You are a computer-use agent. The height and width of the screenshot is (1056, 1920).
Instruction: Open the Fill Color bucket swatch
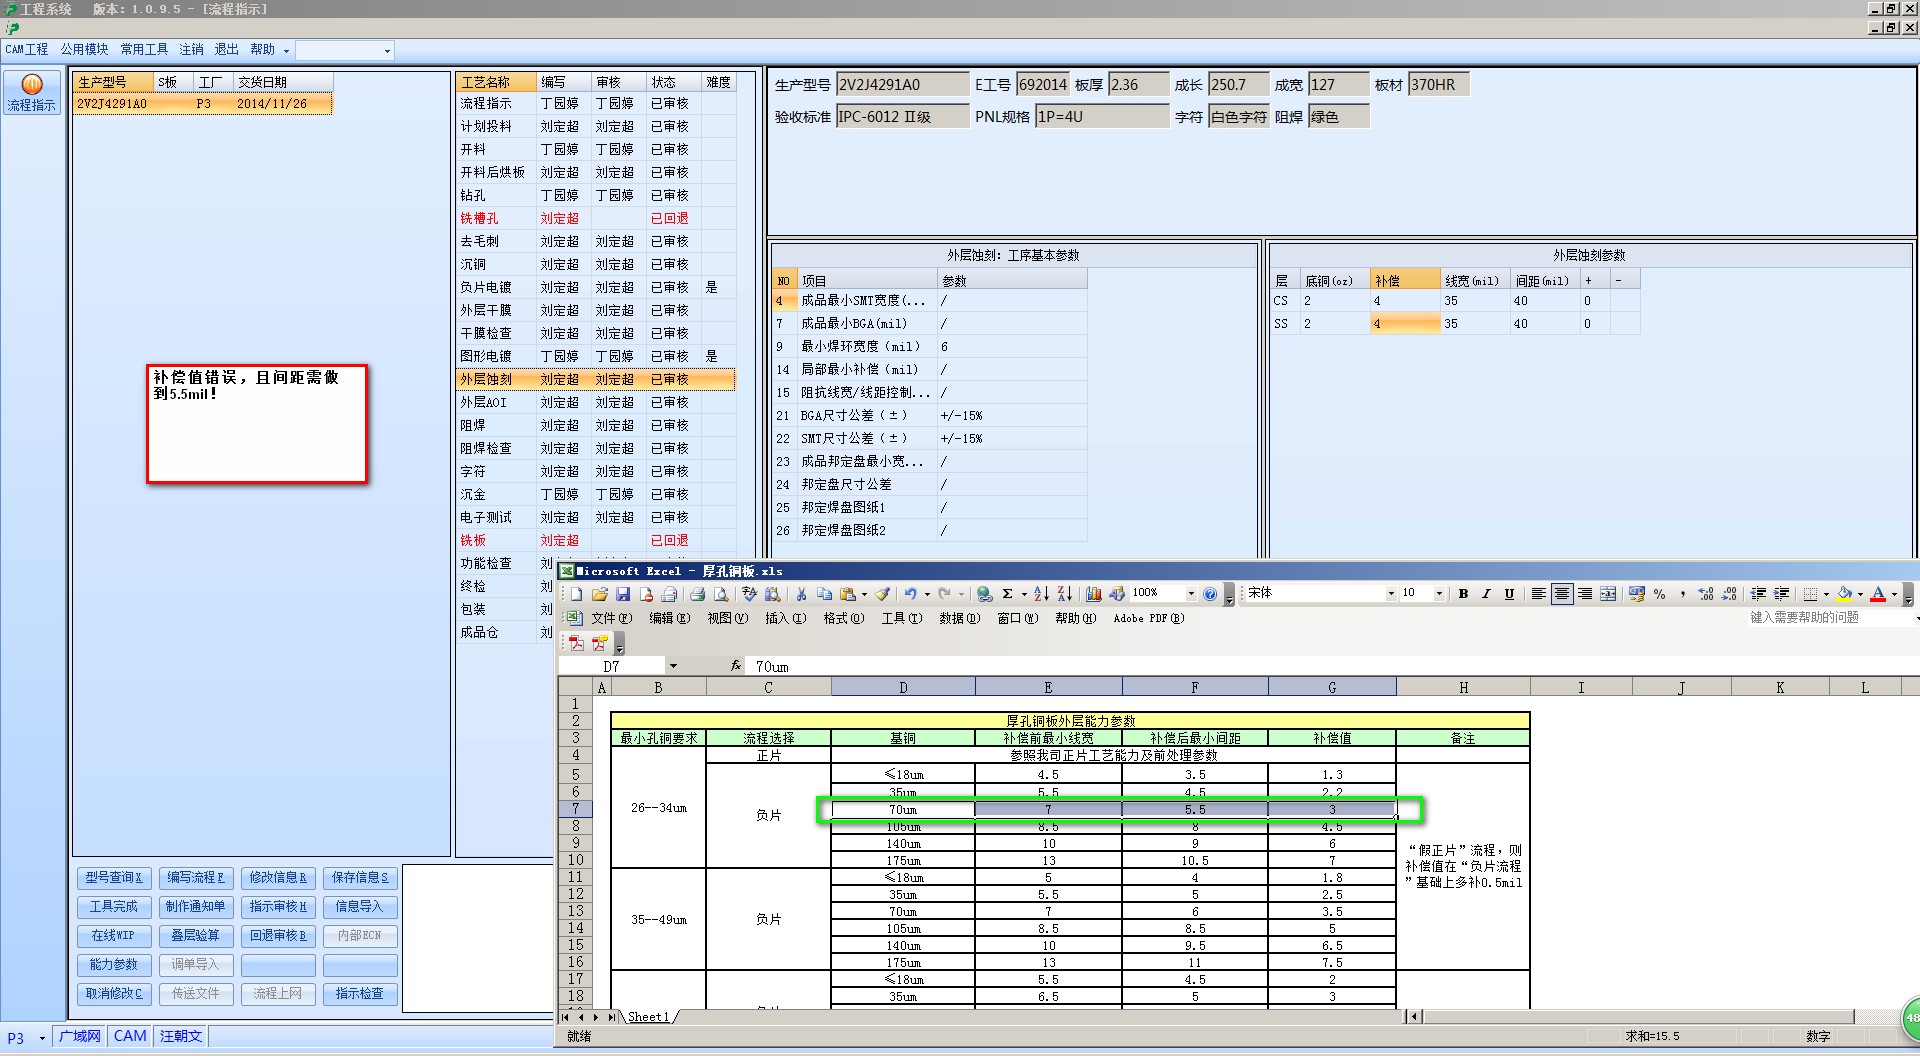click(x=1845, y=594)
